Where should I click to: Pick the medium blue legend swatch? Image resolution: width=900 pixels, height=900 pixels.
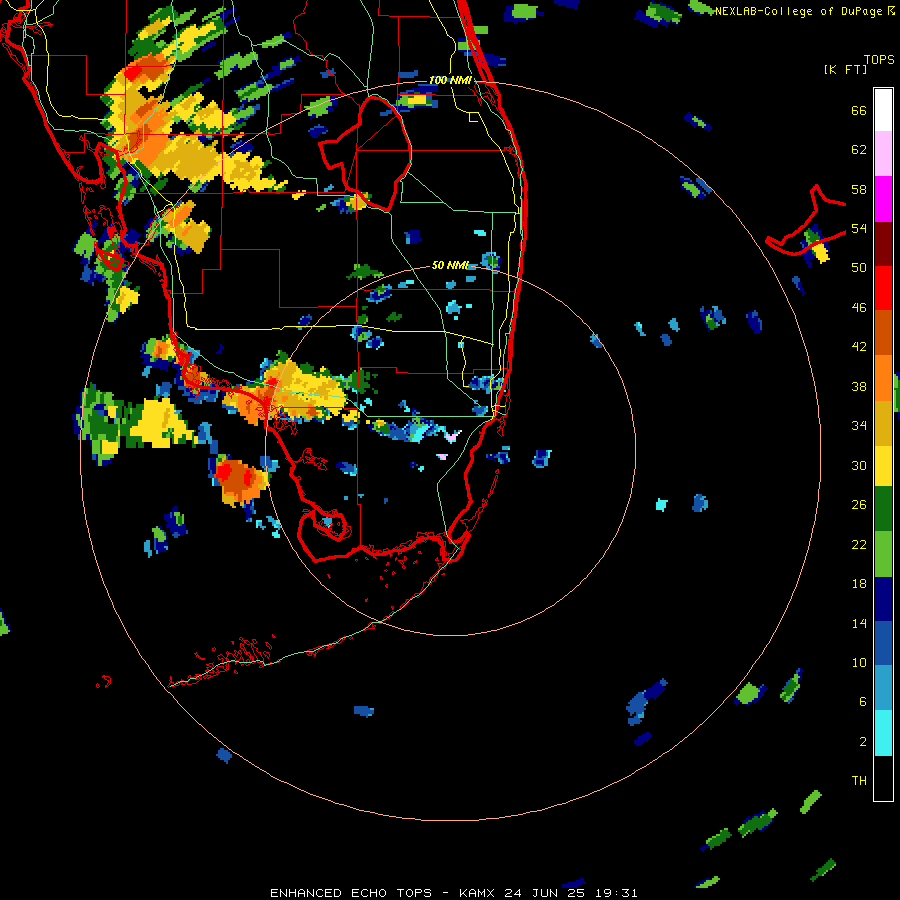coord(883,643)
